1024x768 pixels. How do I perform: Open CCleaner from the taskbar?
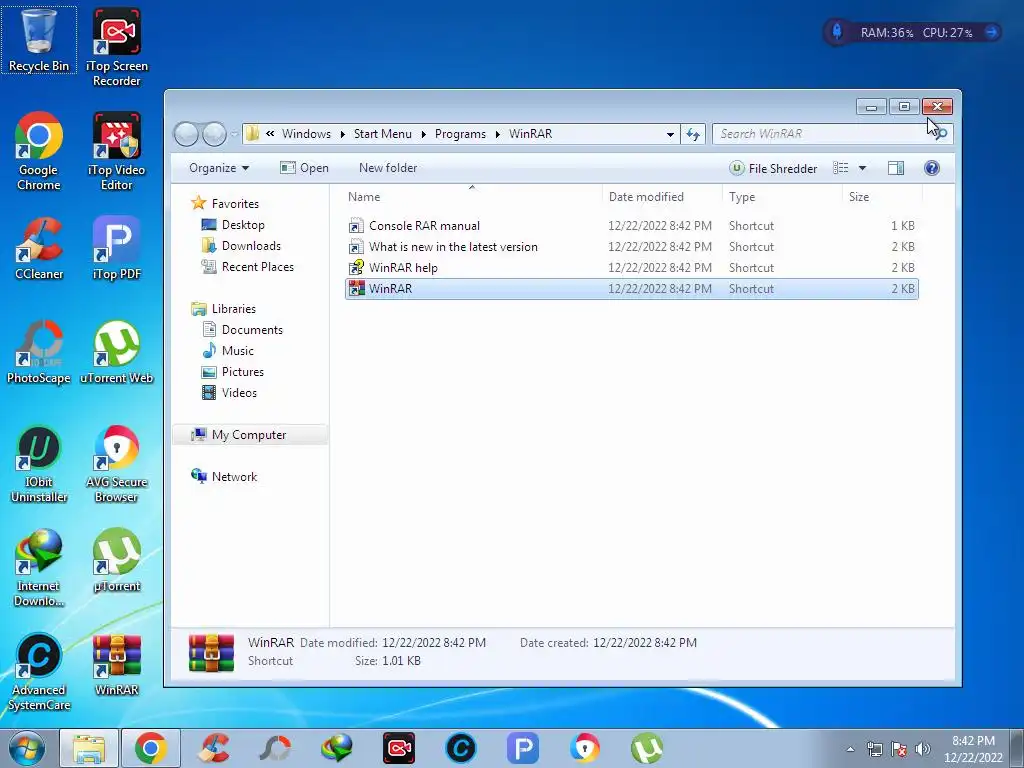[x=215, y=748]
